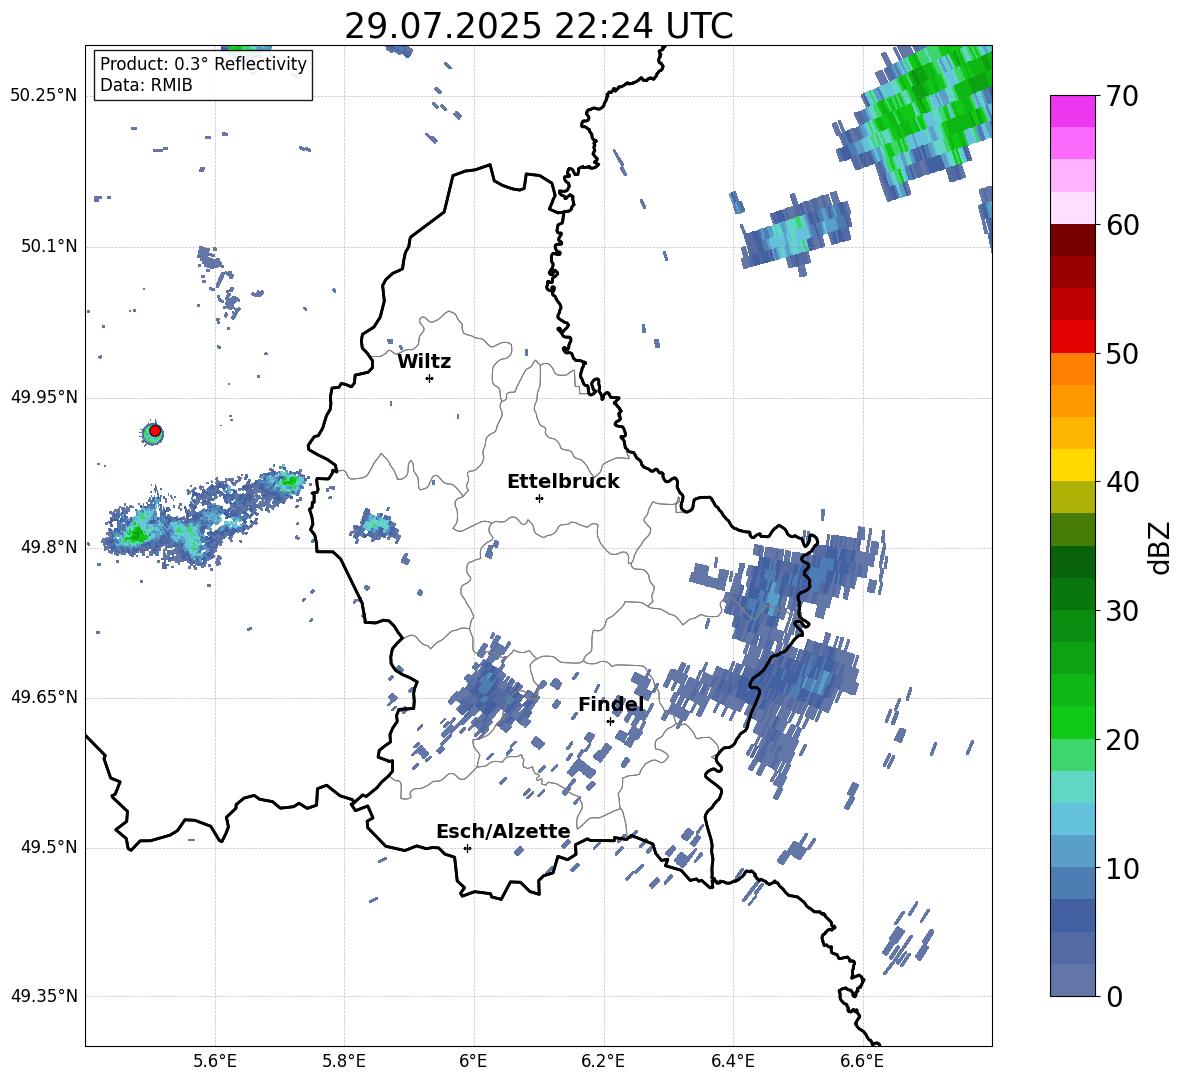
Task: Click the green radar echo in northeast corner
Action: [918, 119]
